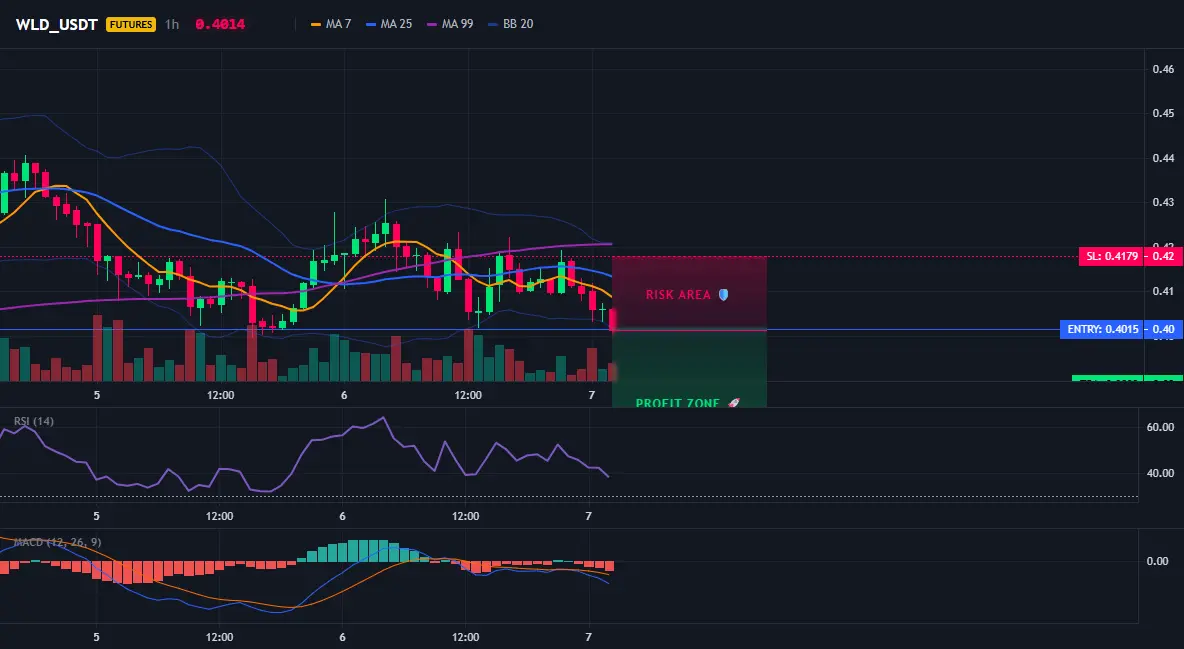
Task: Click the 0.46 price axis value
Action: (x=1163, y=69)
